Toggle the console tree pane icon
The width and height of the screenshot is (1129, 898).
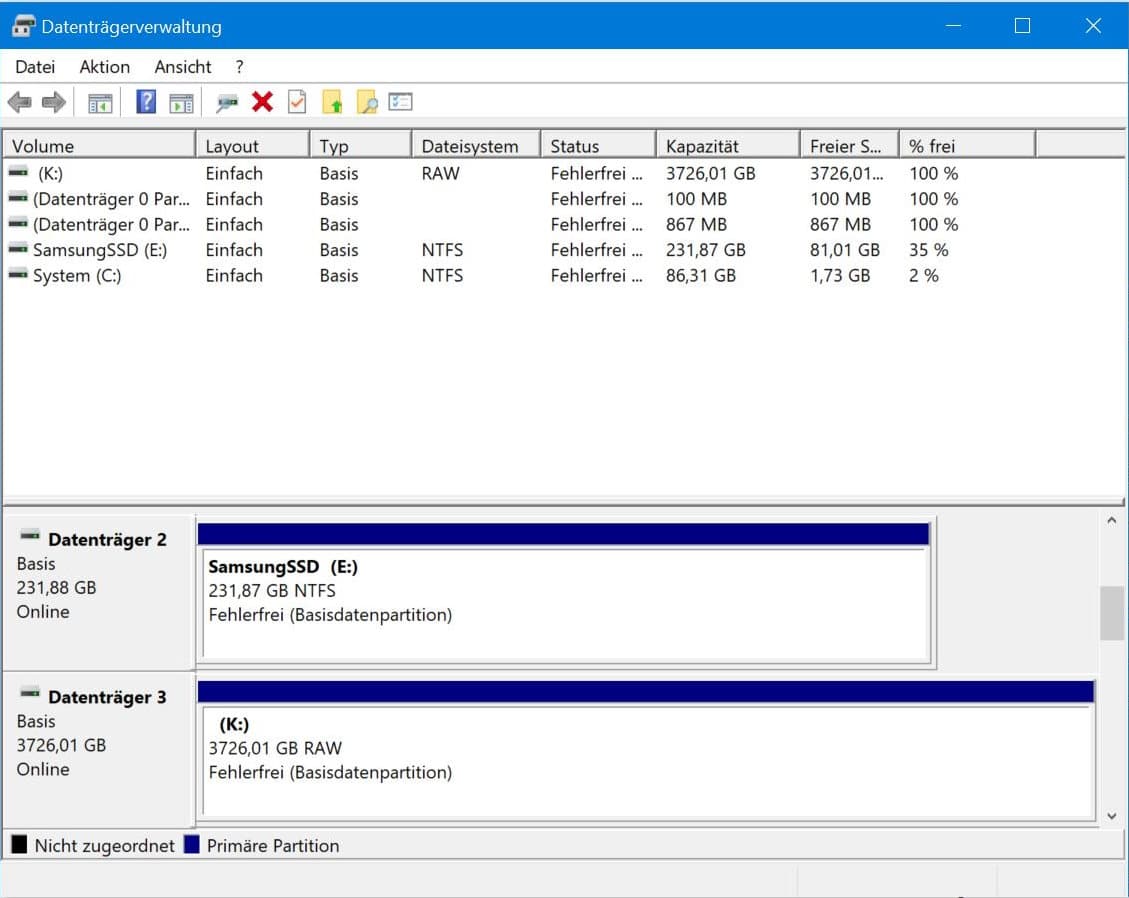(x=100, y=103)
